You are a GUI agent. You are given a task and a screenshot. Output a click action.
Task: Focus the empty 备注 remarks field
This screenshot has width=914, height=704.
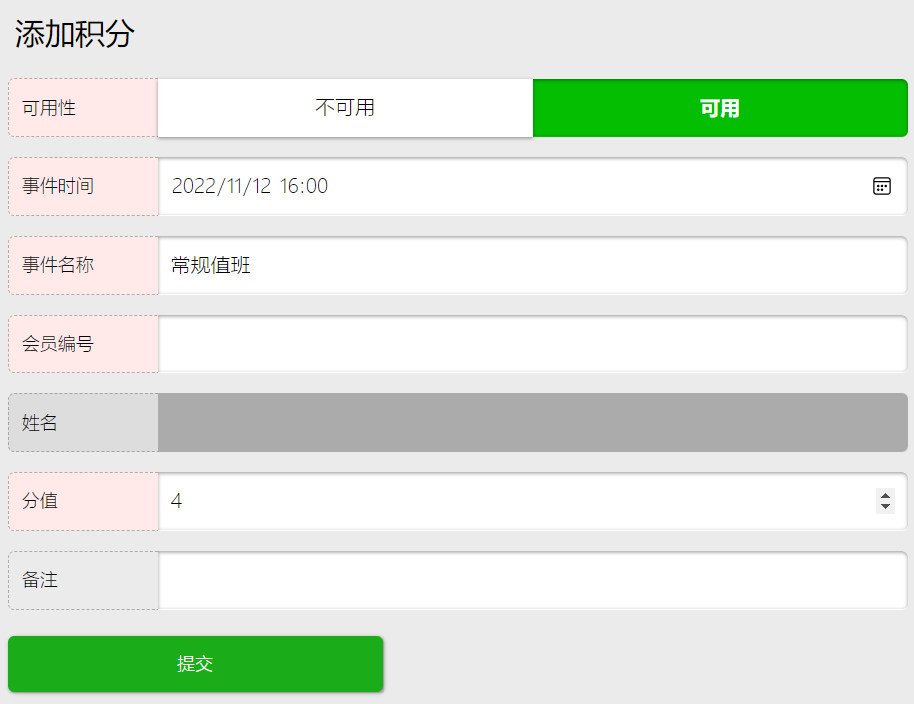pyautogui.click(x=533, y=580)
